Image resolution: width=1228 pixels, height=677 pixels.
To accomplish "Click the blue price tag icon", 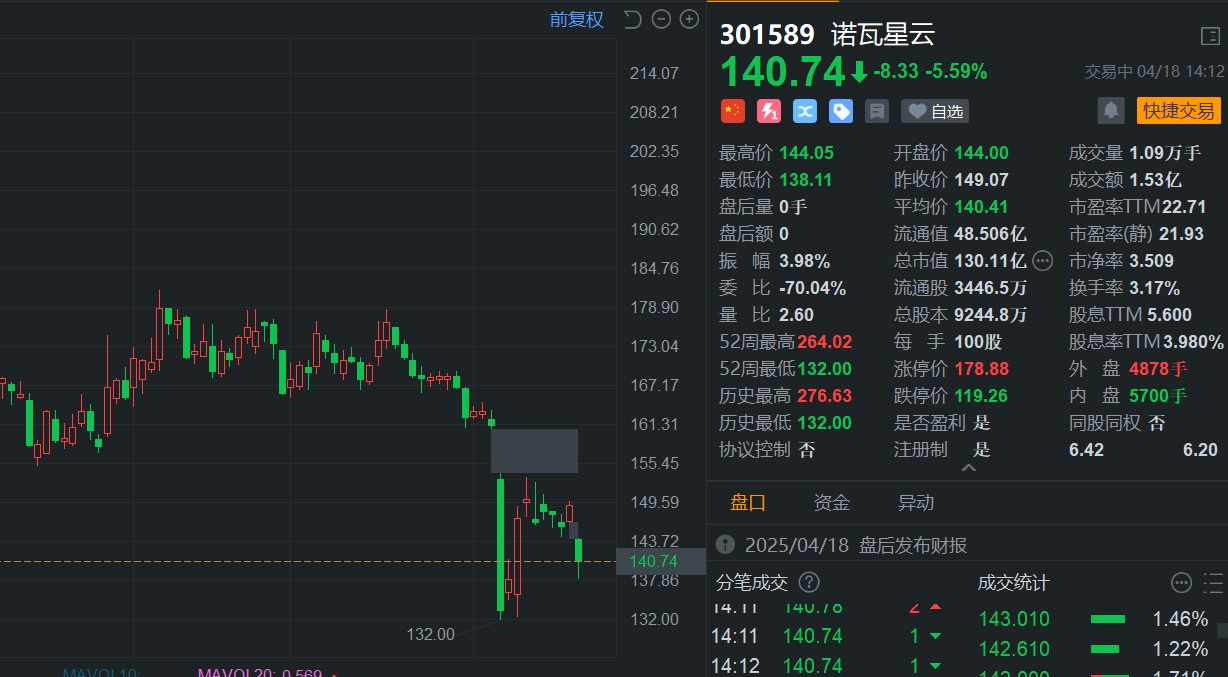I will point(841,111).
